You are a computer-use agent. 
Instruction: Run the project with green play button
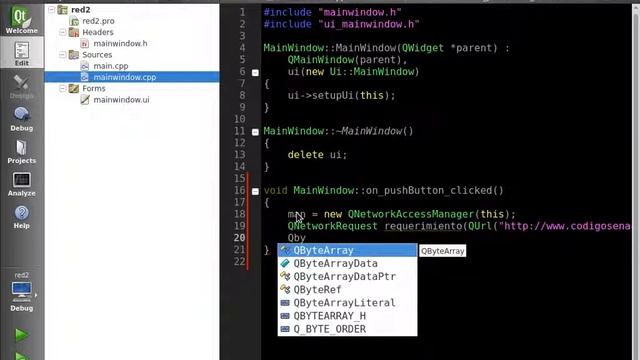(x=21, y=335)
